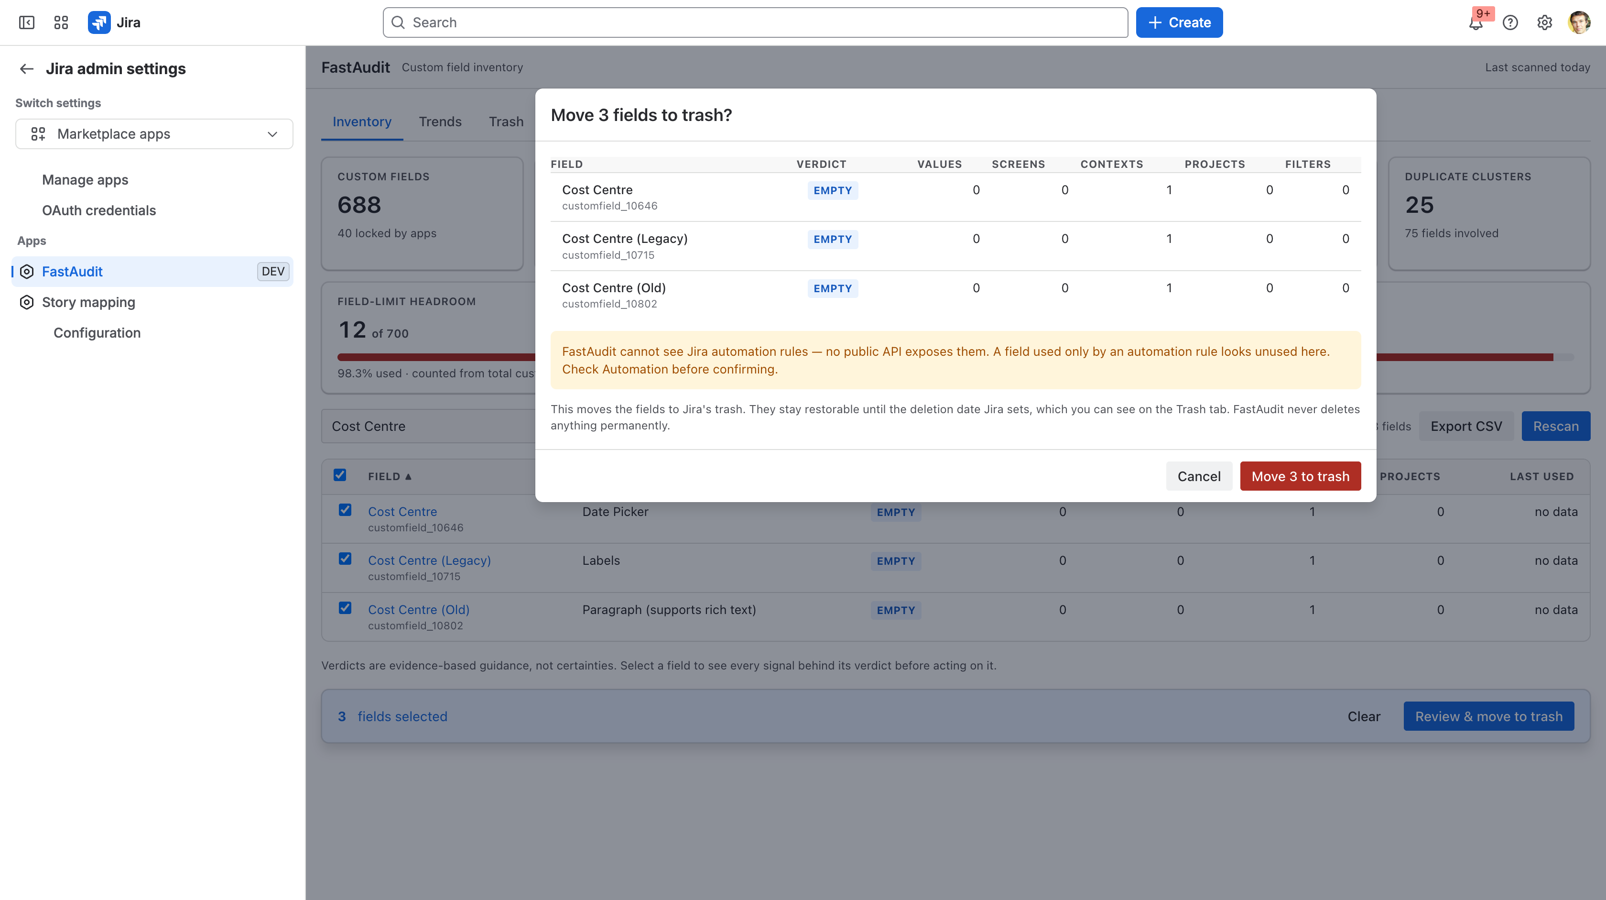
Task: Open the Cost Centre (Legacy) field link
Action: coord(429,561)
